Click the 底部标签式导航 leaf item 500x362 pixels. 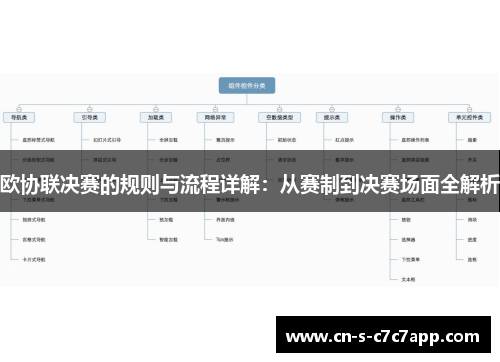tap(38, 140)
